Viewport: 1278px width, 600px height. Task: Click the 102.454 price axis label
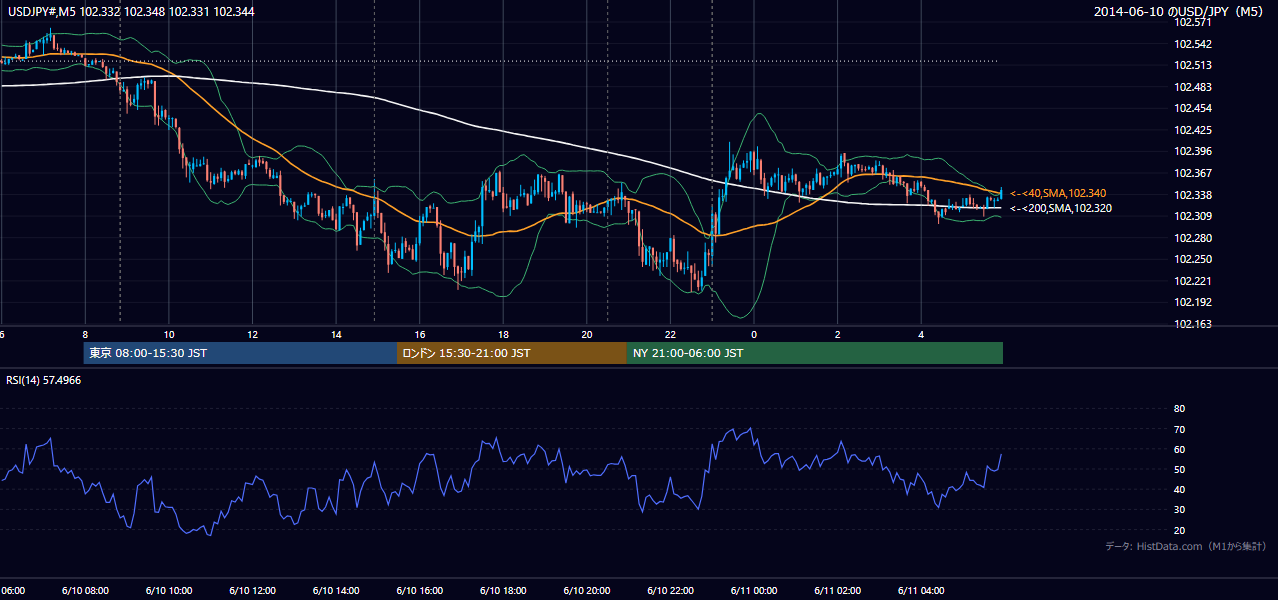[x=1193, y=108]
